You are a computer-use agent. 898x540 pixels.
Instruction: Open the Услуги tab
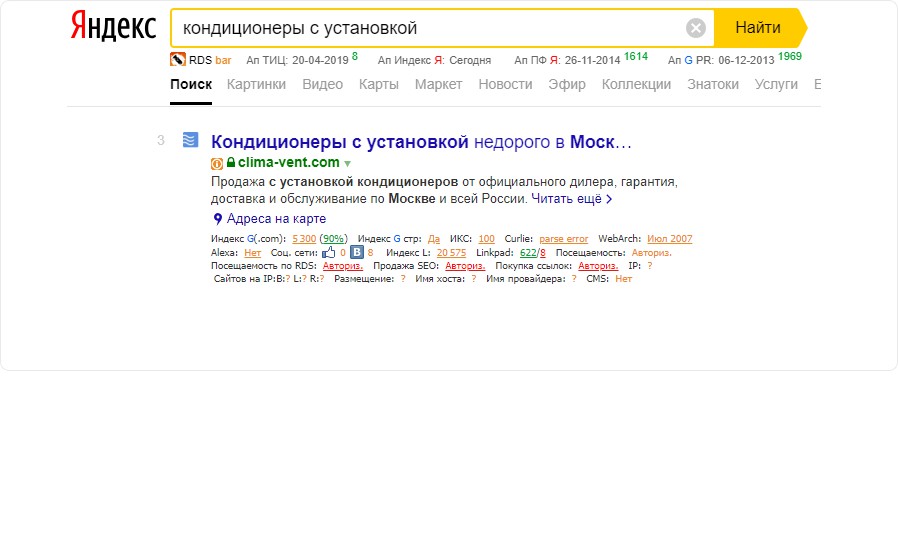click(776, 84)
